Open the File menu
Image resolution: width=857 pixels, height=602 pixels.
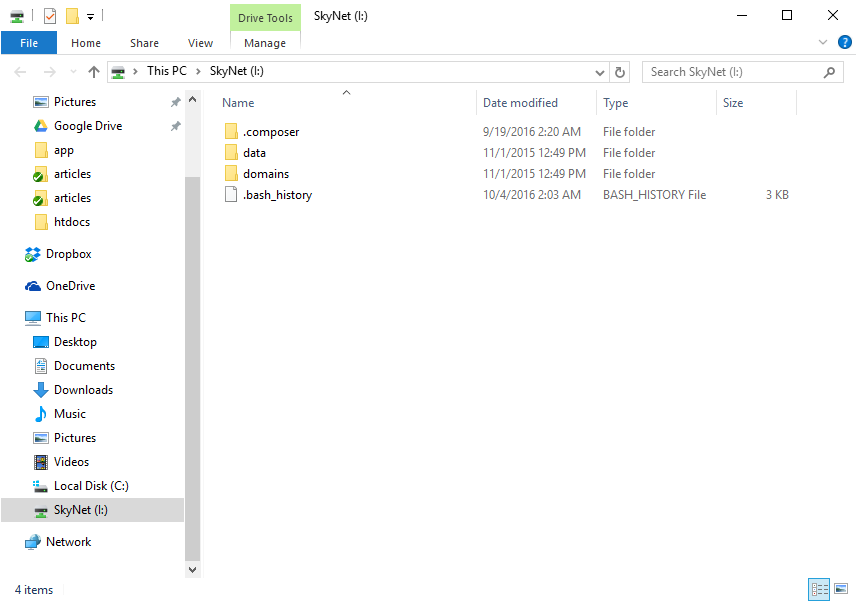click(x=29, y=43)
